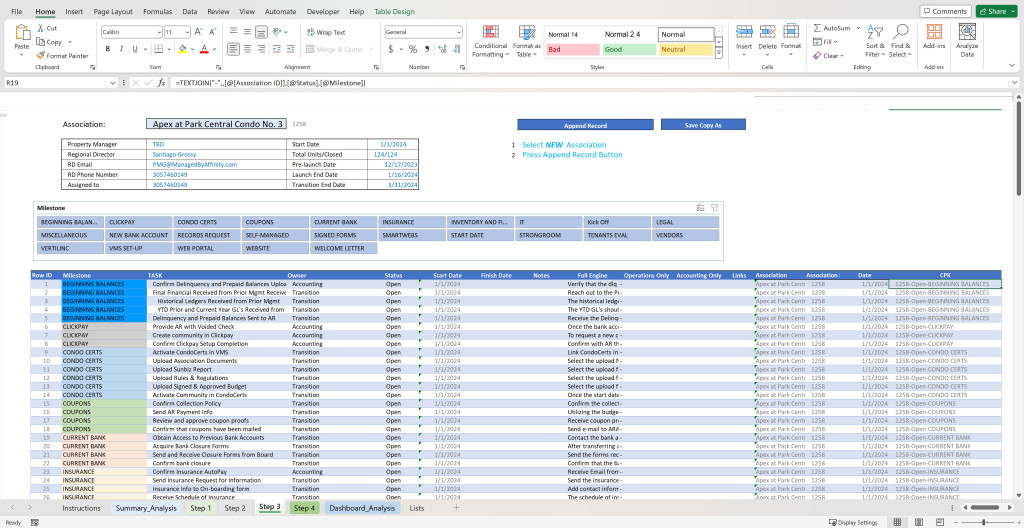Viewport: 1024px width, 528px height.
Task: Center text horizontally in cell
Action: pyautogui.click(x=248, y=49)
